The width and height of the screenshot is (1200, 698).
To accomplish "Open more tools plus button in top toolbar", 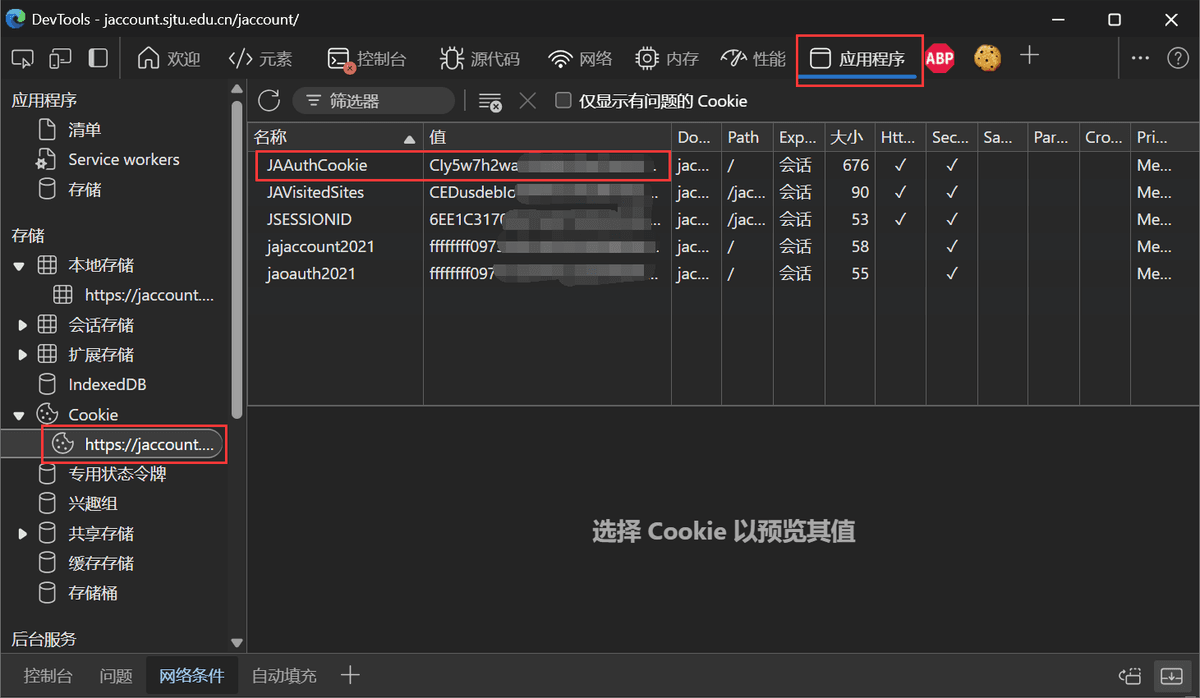I will (x=1030, y=56).
